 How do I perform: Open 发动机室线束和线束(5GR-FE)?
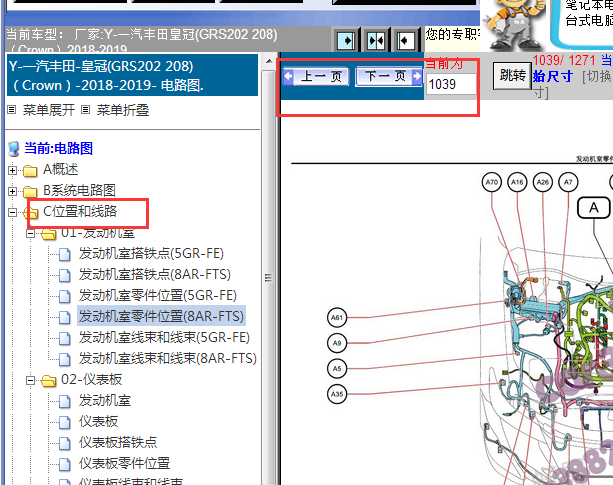point(164,337)
